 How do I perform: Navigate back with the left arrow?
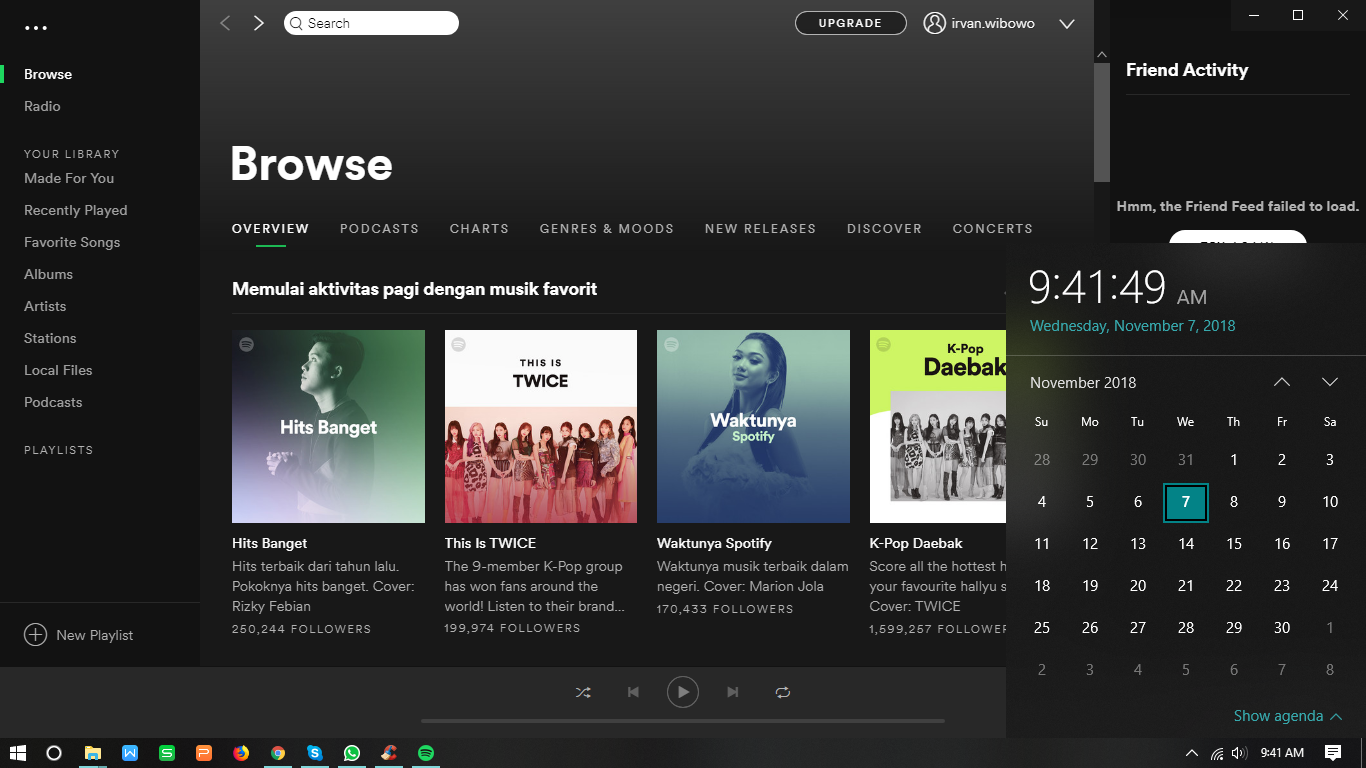226,23
